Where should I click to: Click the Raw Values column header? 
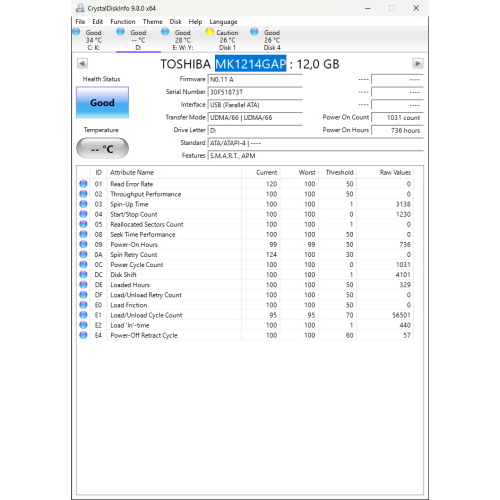click(x=385, y=172)
